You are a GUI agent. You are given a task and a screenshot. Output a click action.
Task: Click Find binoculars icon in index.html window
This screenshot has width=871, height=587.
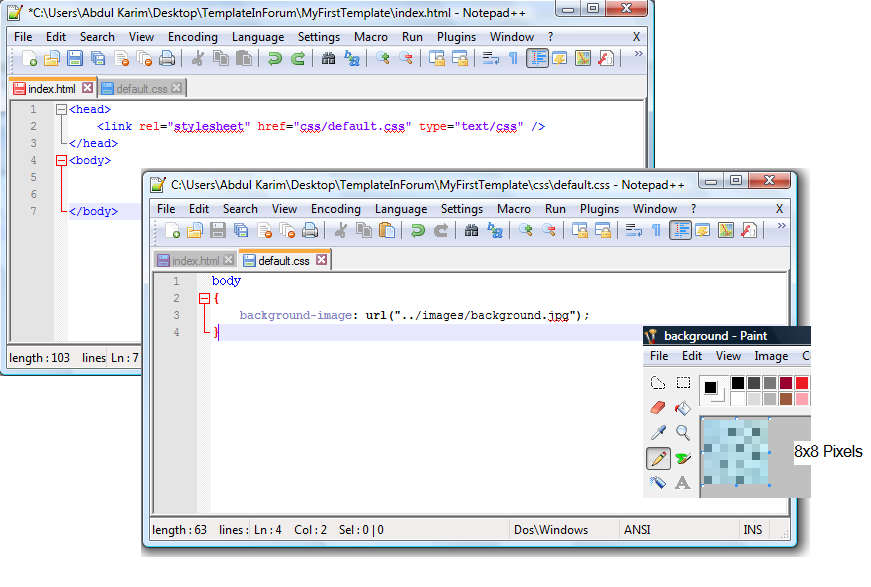328,59
